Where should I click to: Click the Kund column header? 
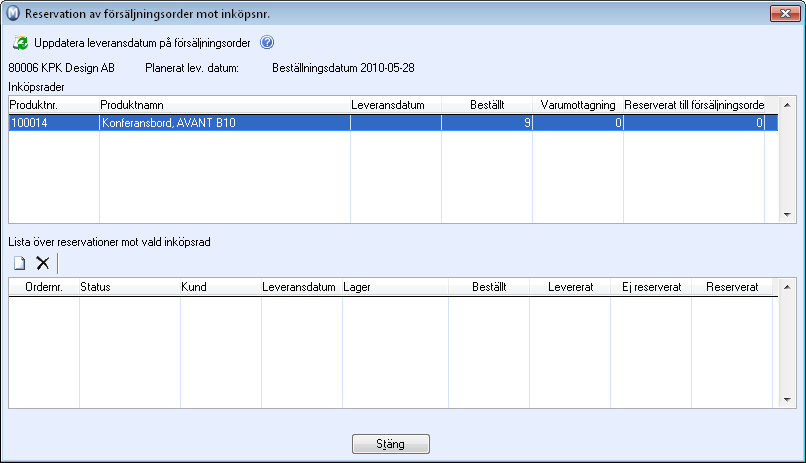pyautogui.click(x=221, y=287)
